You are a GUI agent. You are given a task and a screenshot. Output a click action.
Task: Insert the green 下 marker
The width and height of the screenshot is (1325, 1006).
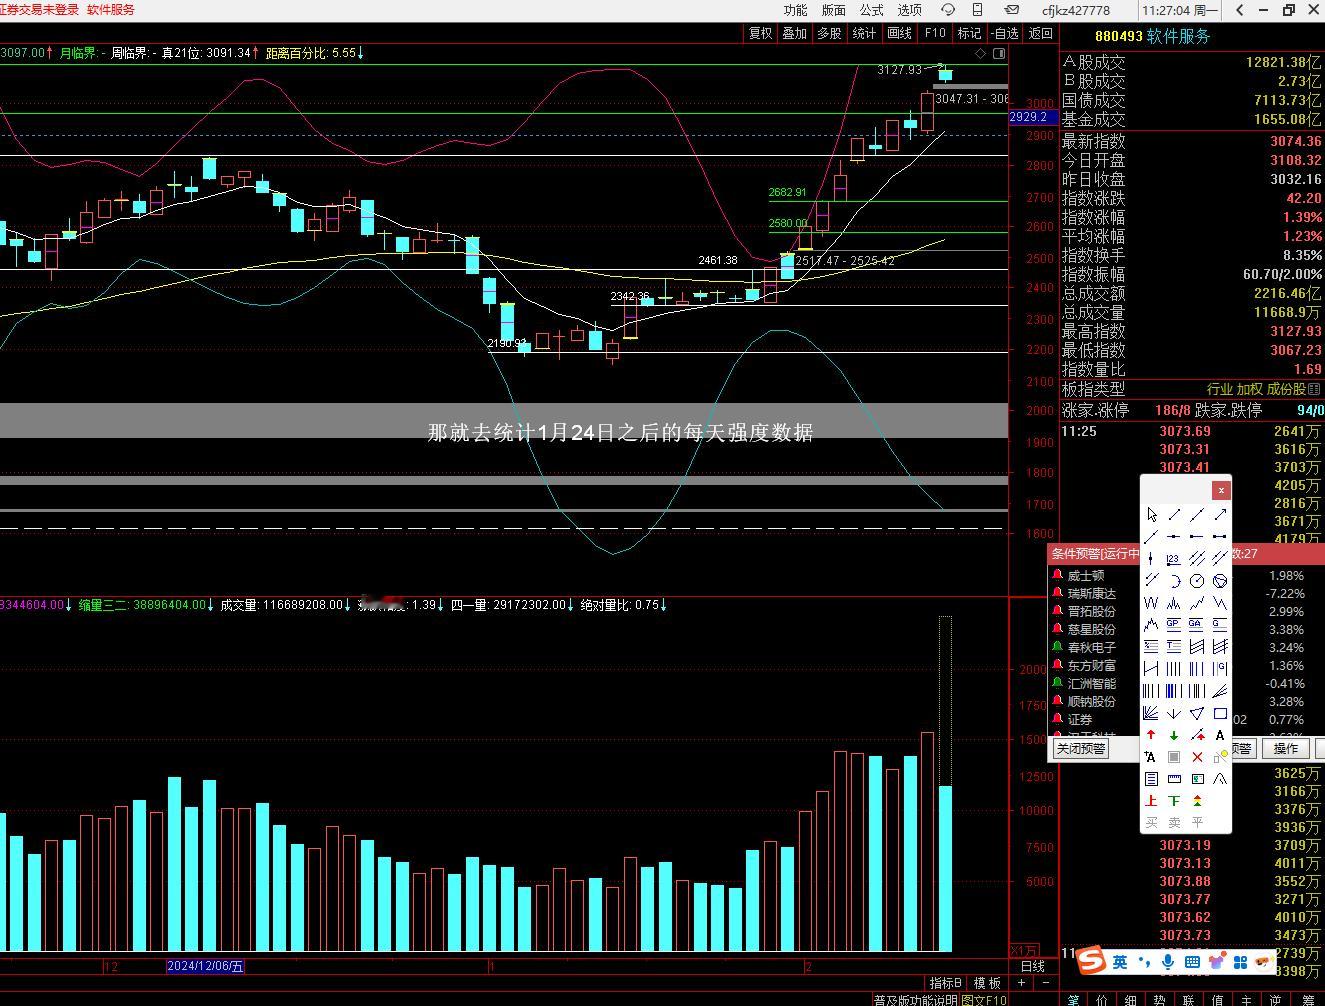(x=1174, y=800)
